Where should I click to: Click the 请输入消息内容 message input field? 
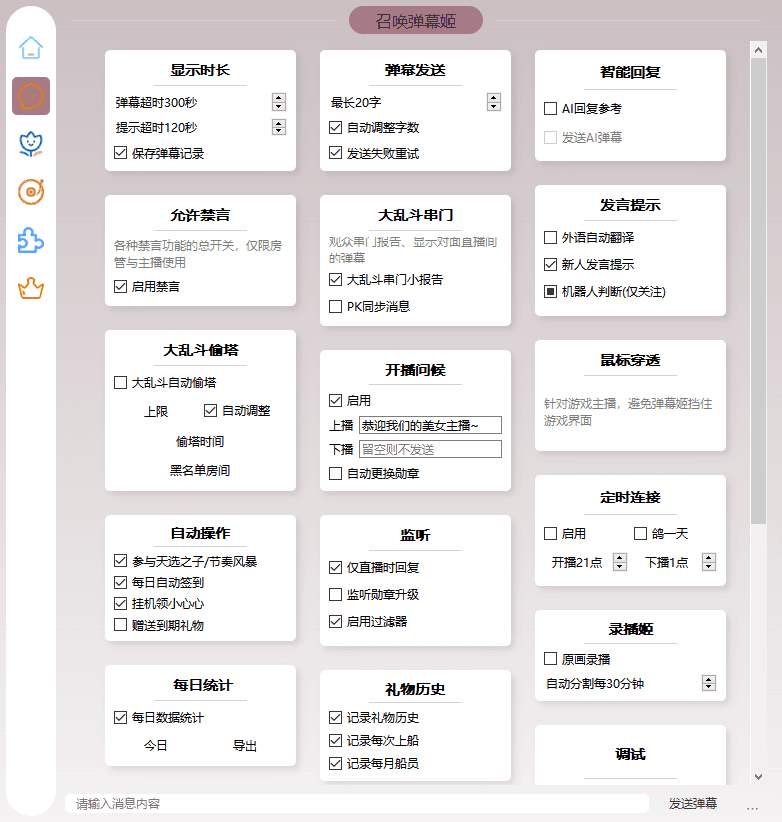pyautogui.click(x=355, y=803)
